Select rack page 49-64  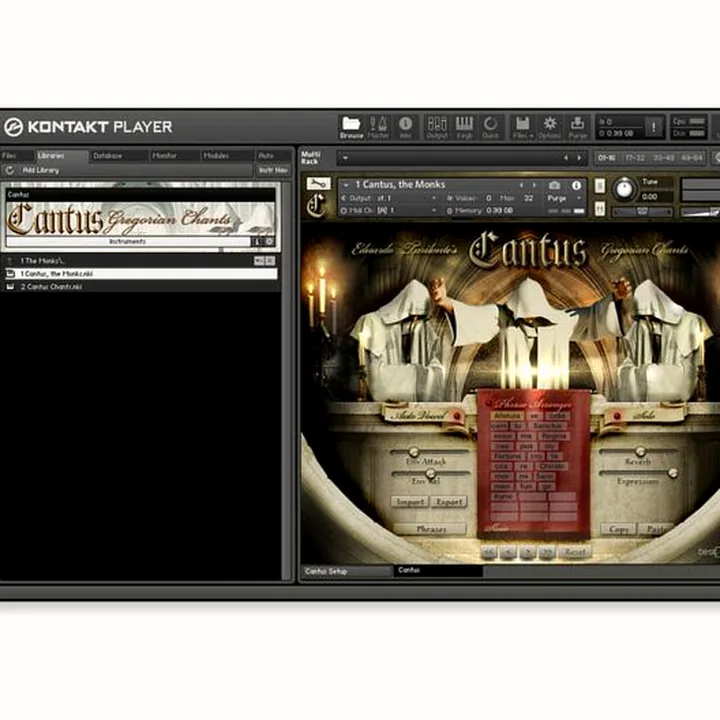[x=692, y=158]
